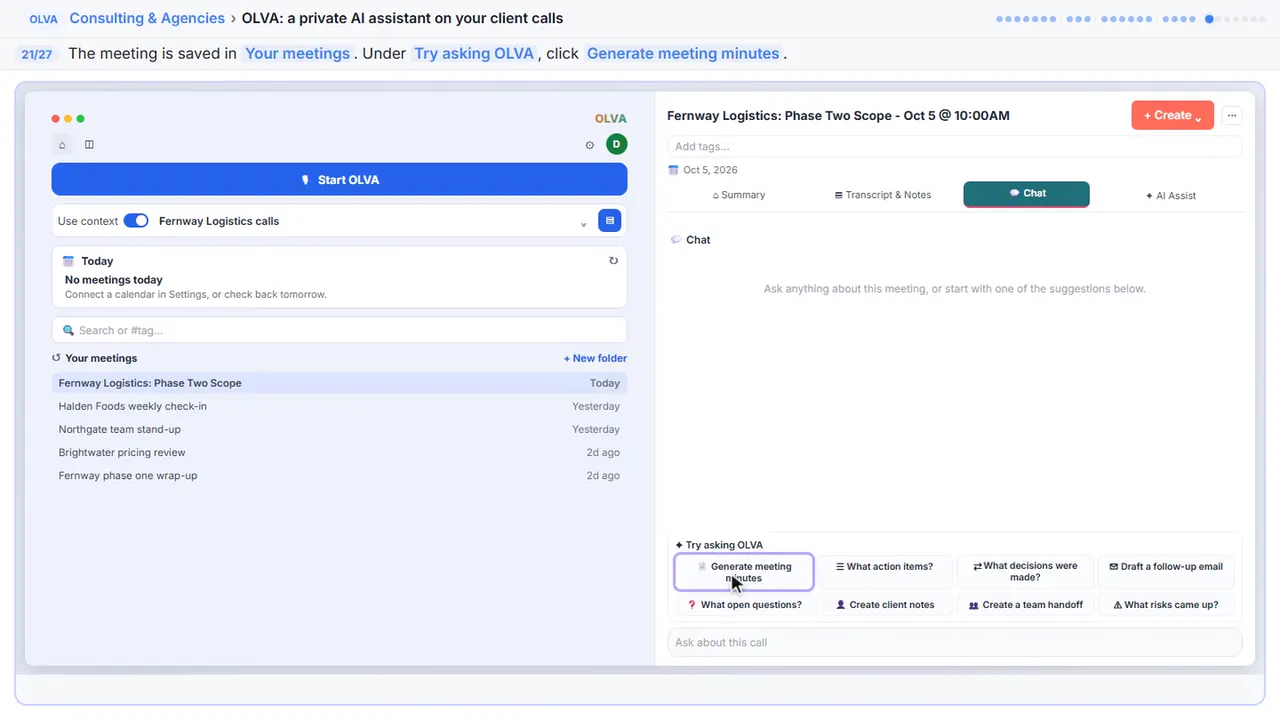The width and height of the screenshot is (1280, 720).
Task: Ask What decisions were made?
Action: (x=1025, y=571)
